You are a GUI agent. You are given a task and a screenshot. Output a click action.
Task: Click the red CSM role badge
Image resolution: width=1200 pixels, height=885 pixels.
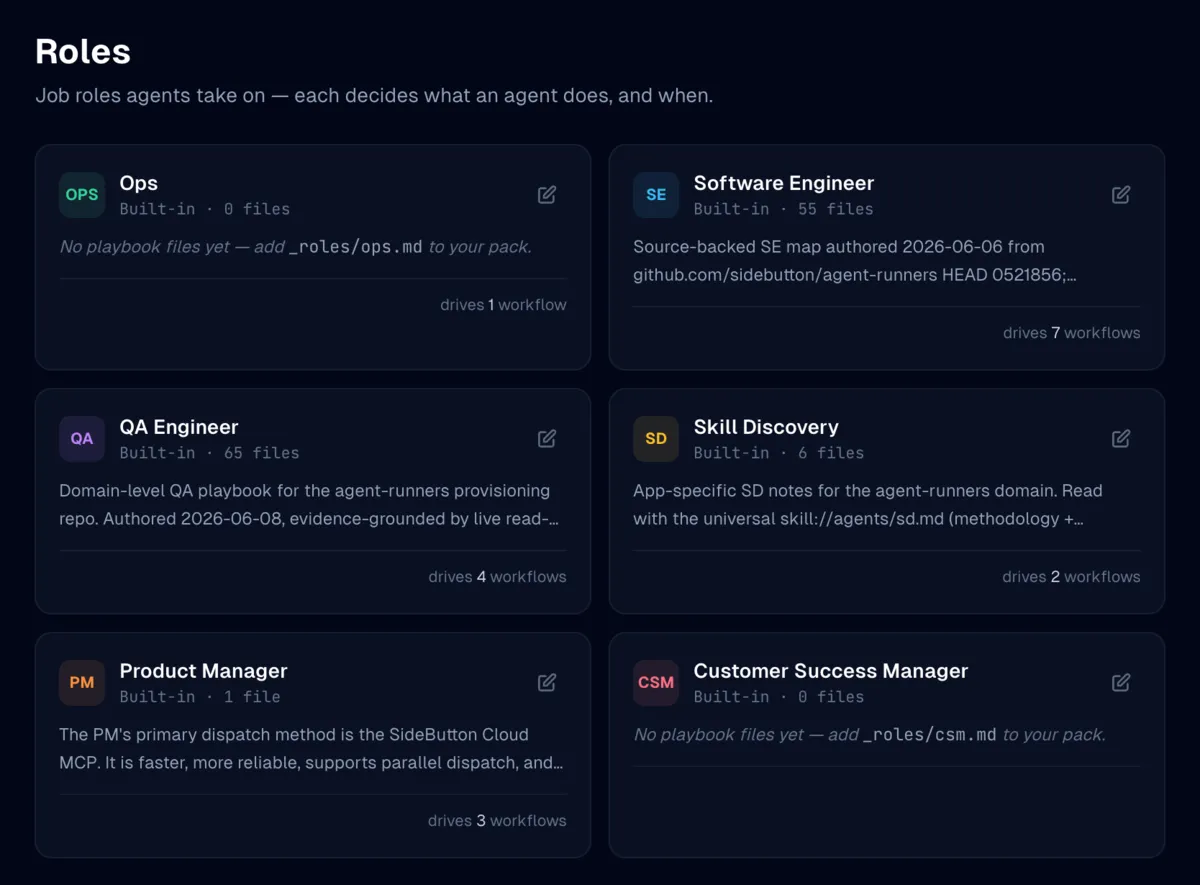tap(656, 683)
